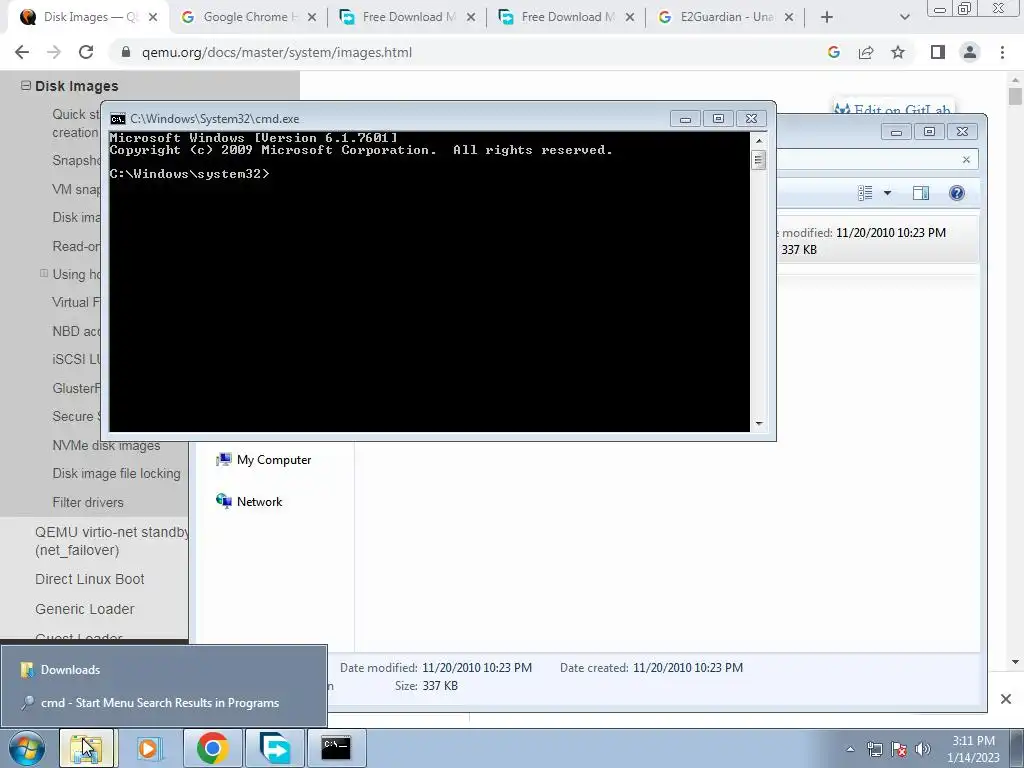Choose Downloads in taskbar preview list

click(x=164, y=669)
